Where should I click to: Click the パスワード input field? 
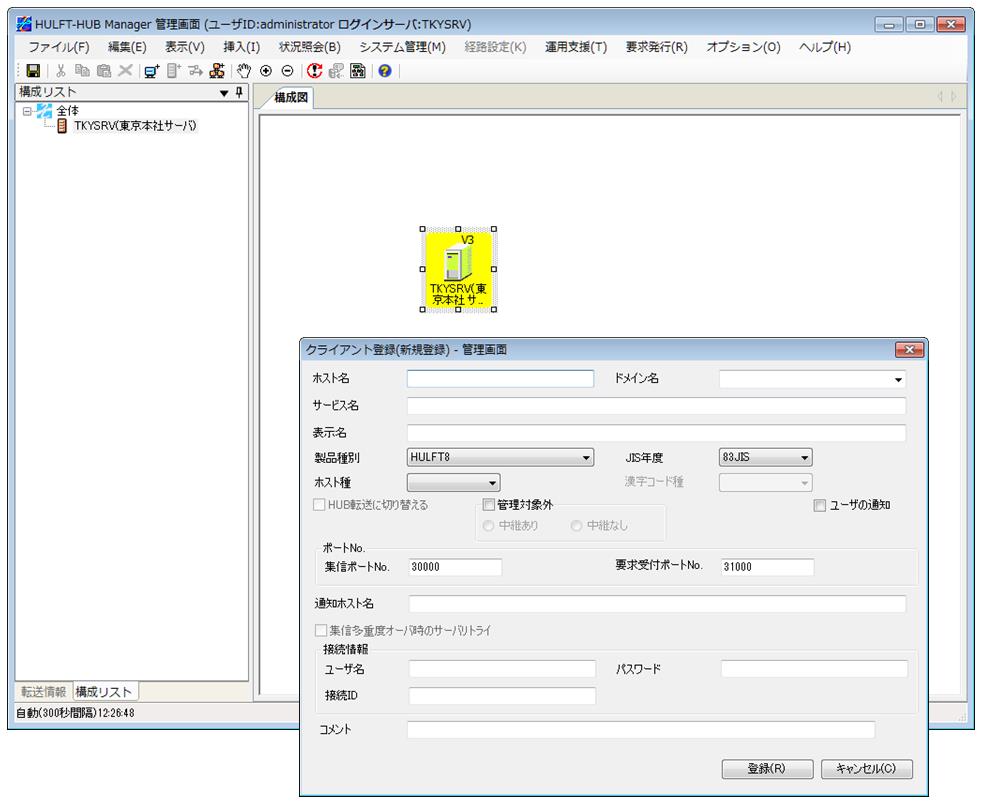pyautogui.click(x=814, y=669)
